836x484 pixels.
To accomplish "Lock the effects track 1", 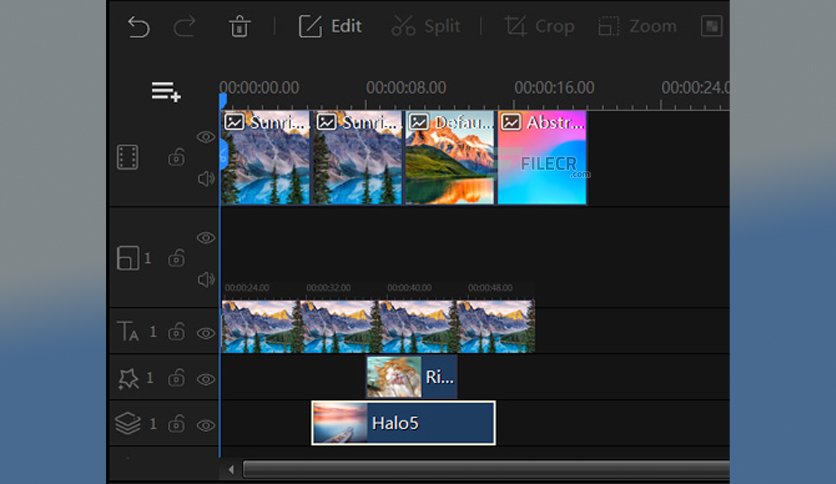I will coord(176,378).
